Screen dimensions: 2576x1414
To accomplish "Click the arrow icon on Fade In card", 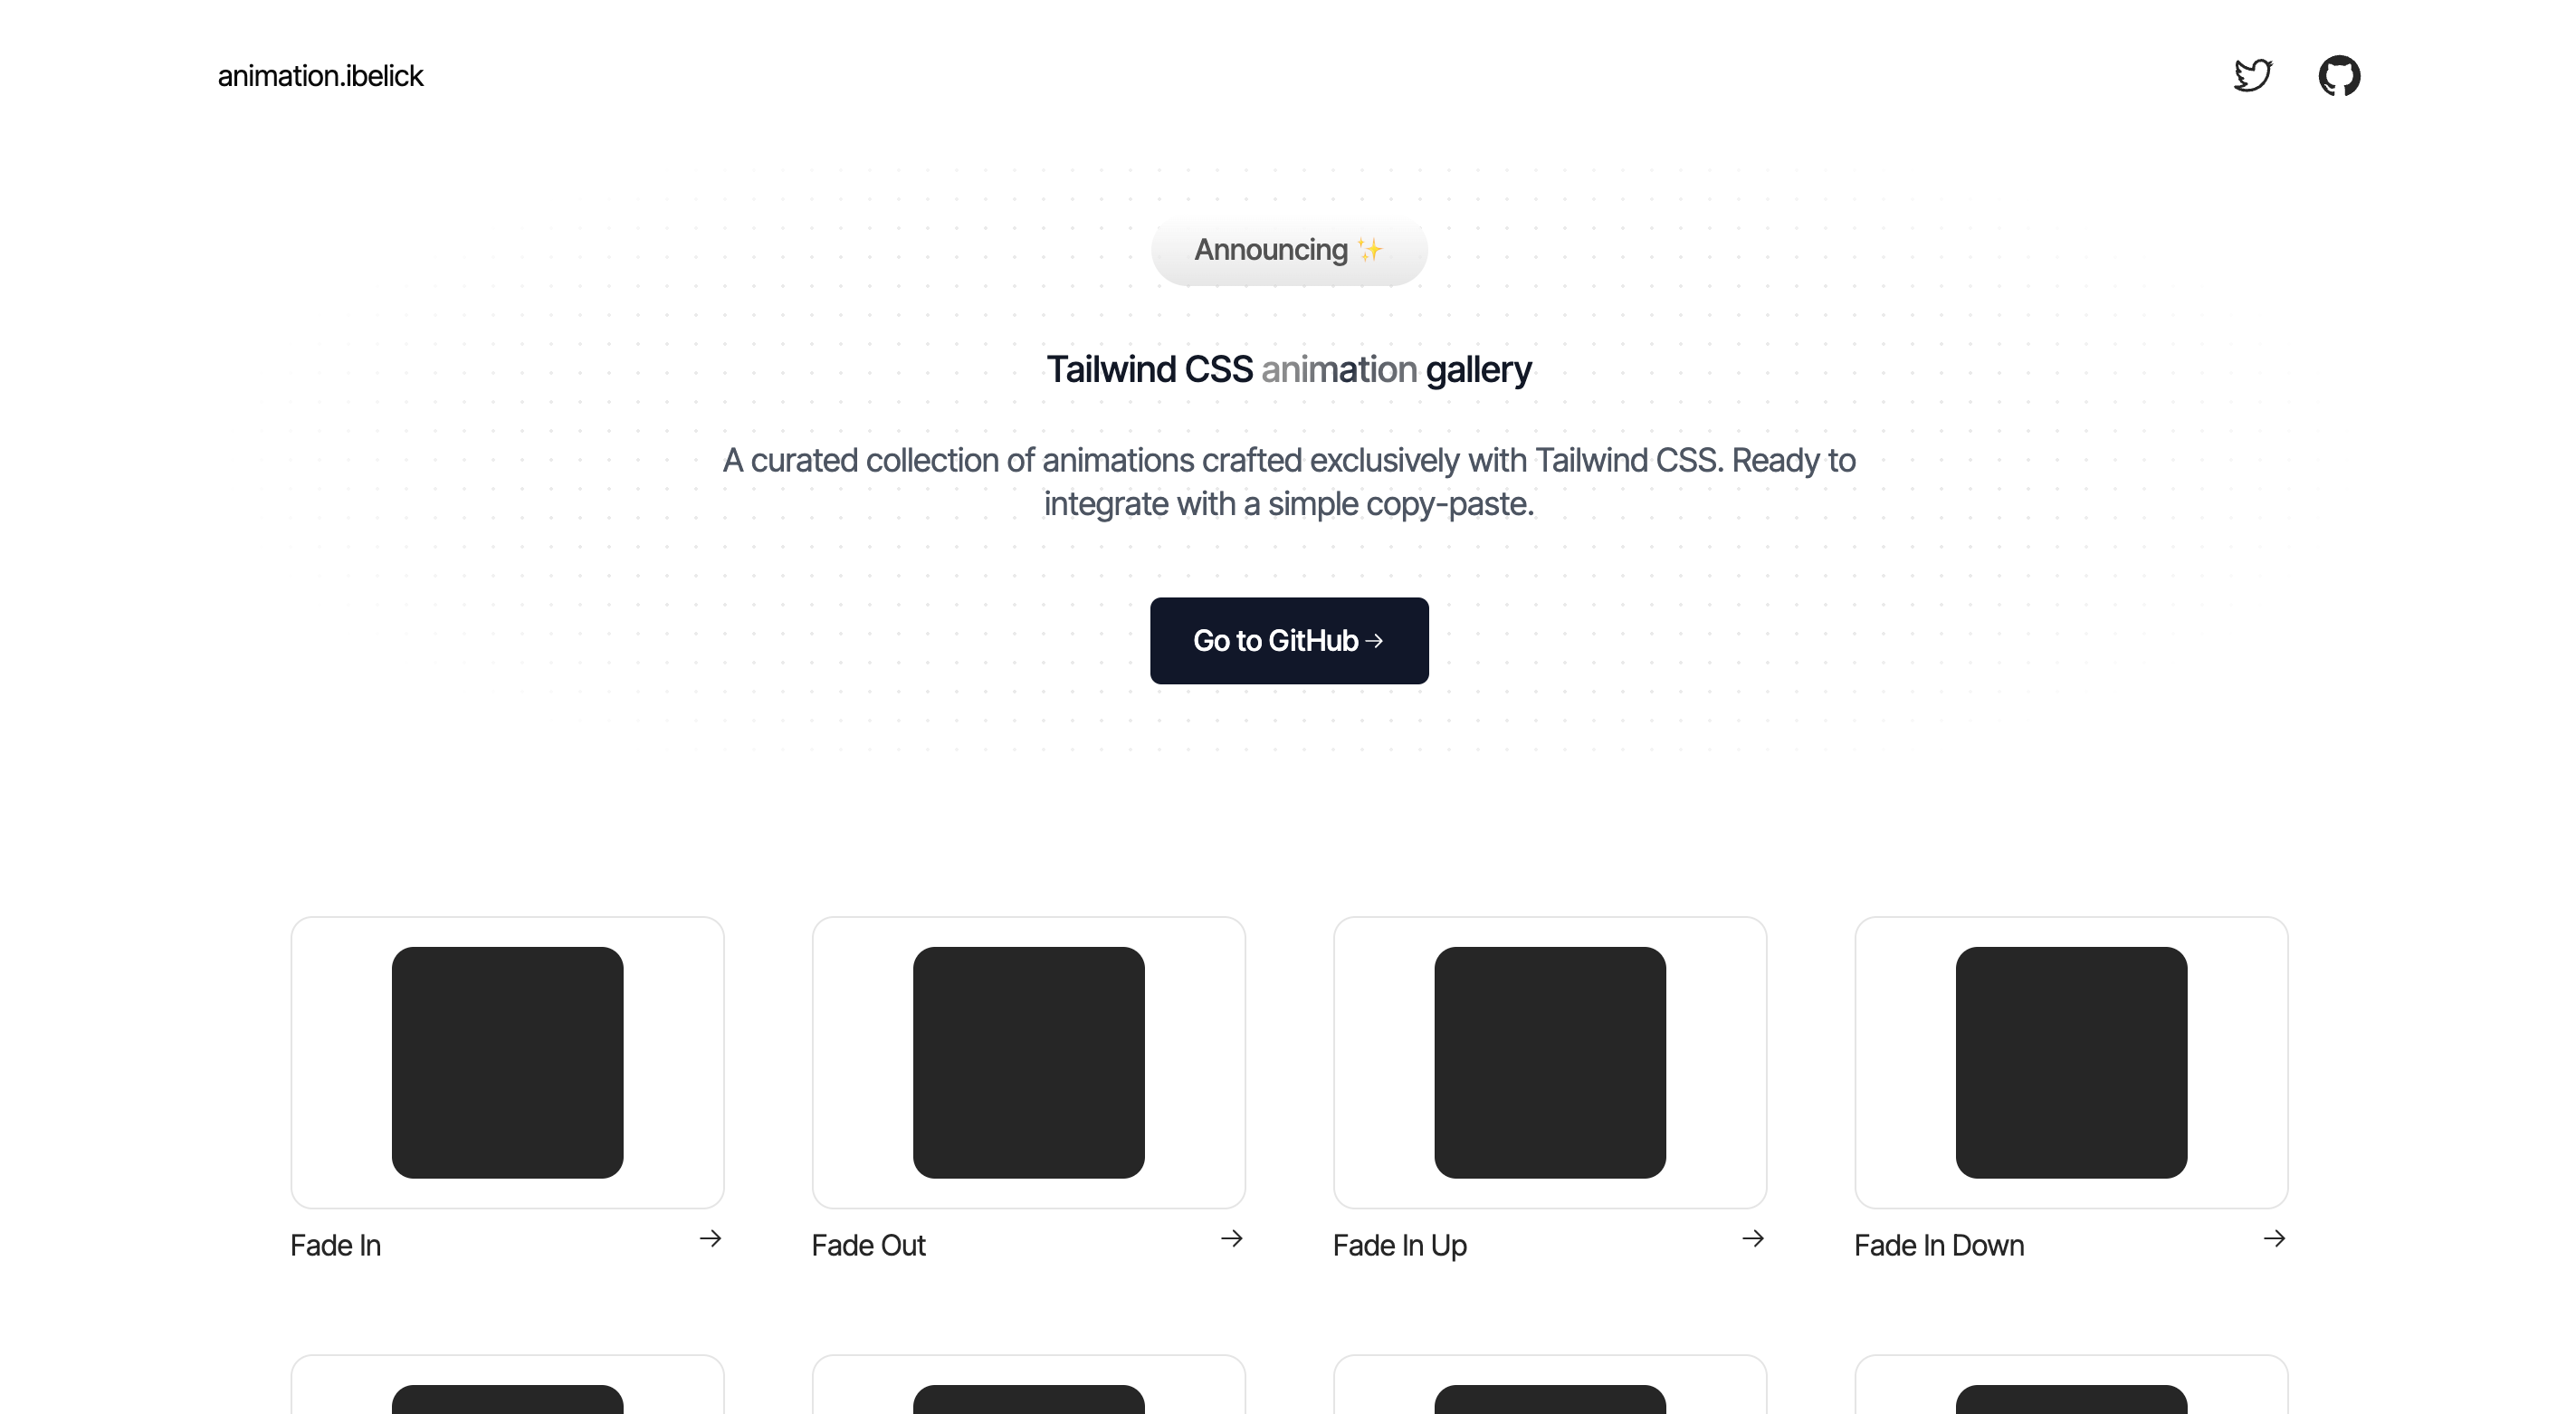I will [x=711, y=1239].
